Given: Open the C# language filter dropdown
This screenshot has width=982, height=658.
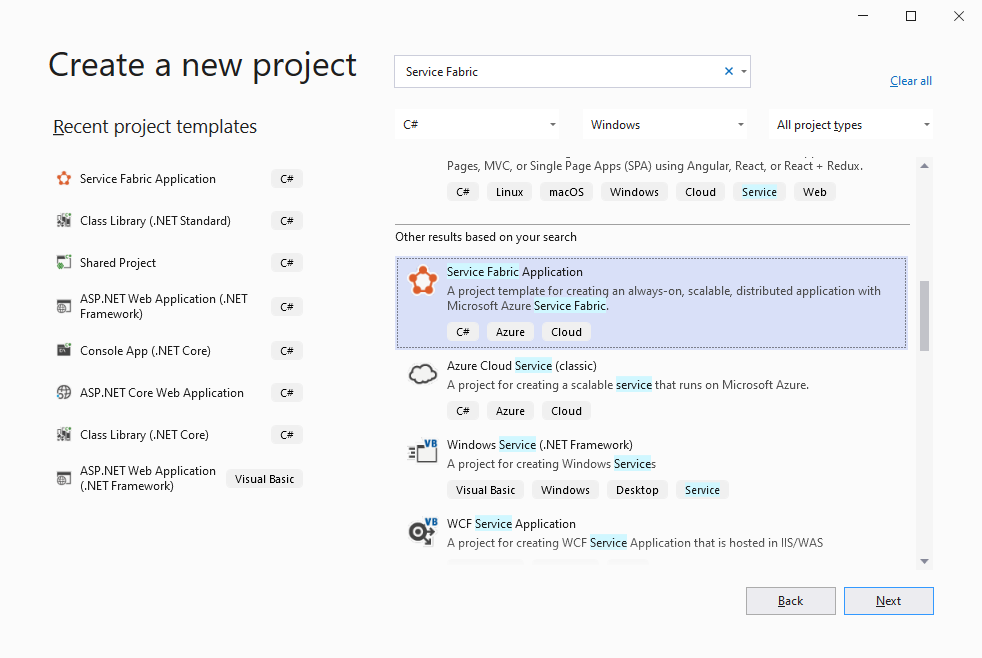Looking at the screenshot, I should [x=477, y=125].
